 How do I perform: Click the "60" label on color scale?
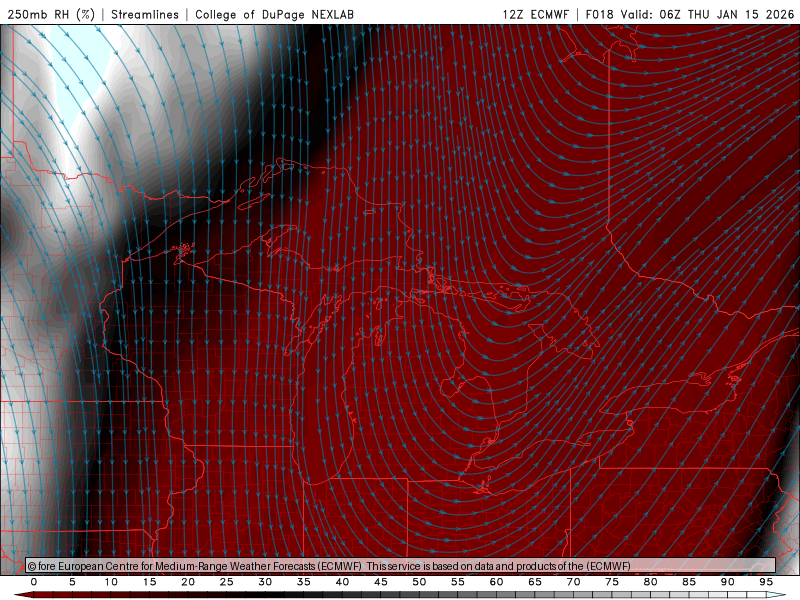[x=496, y=582]
